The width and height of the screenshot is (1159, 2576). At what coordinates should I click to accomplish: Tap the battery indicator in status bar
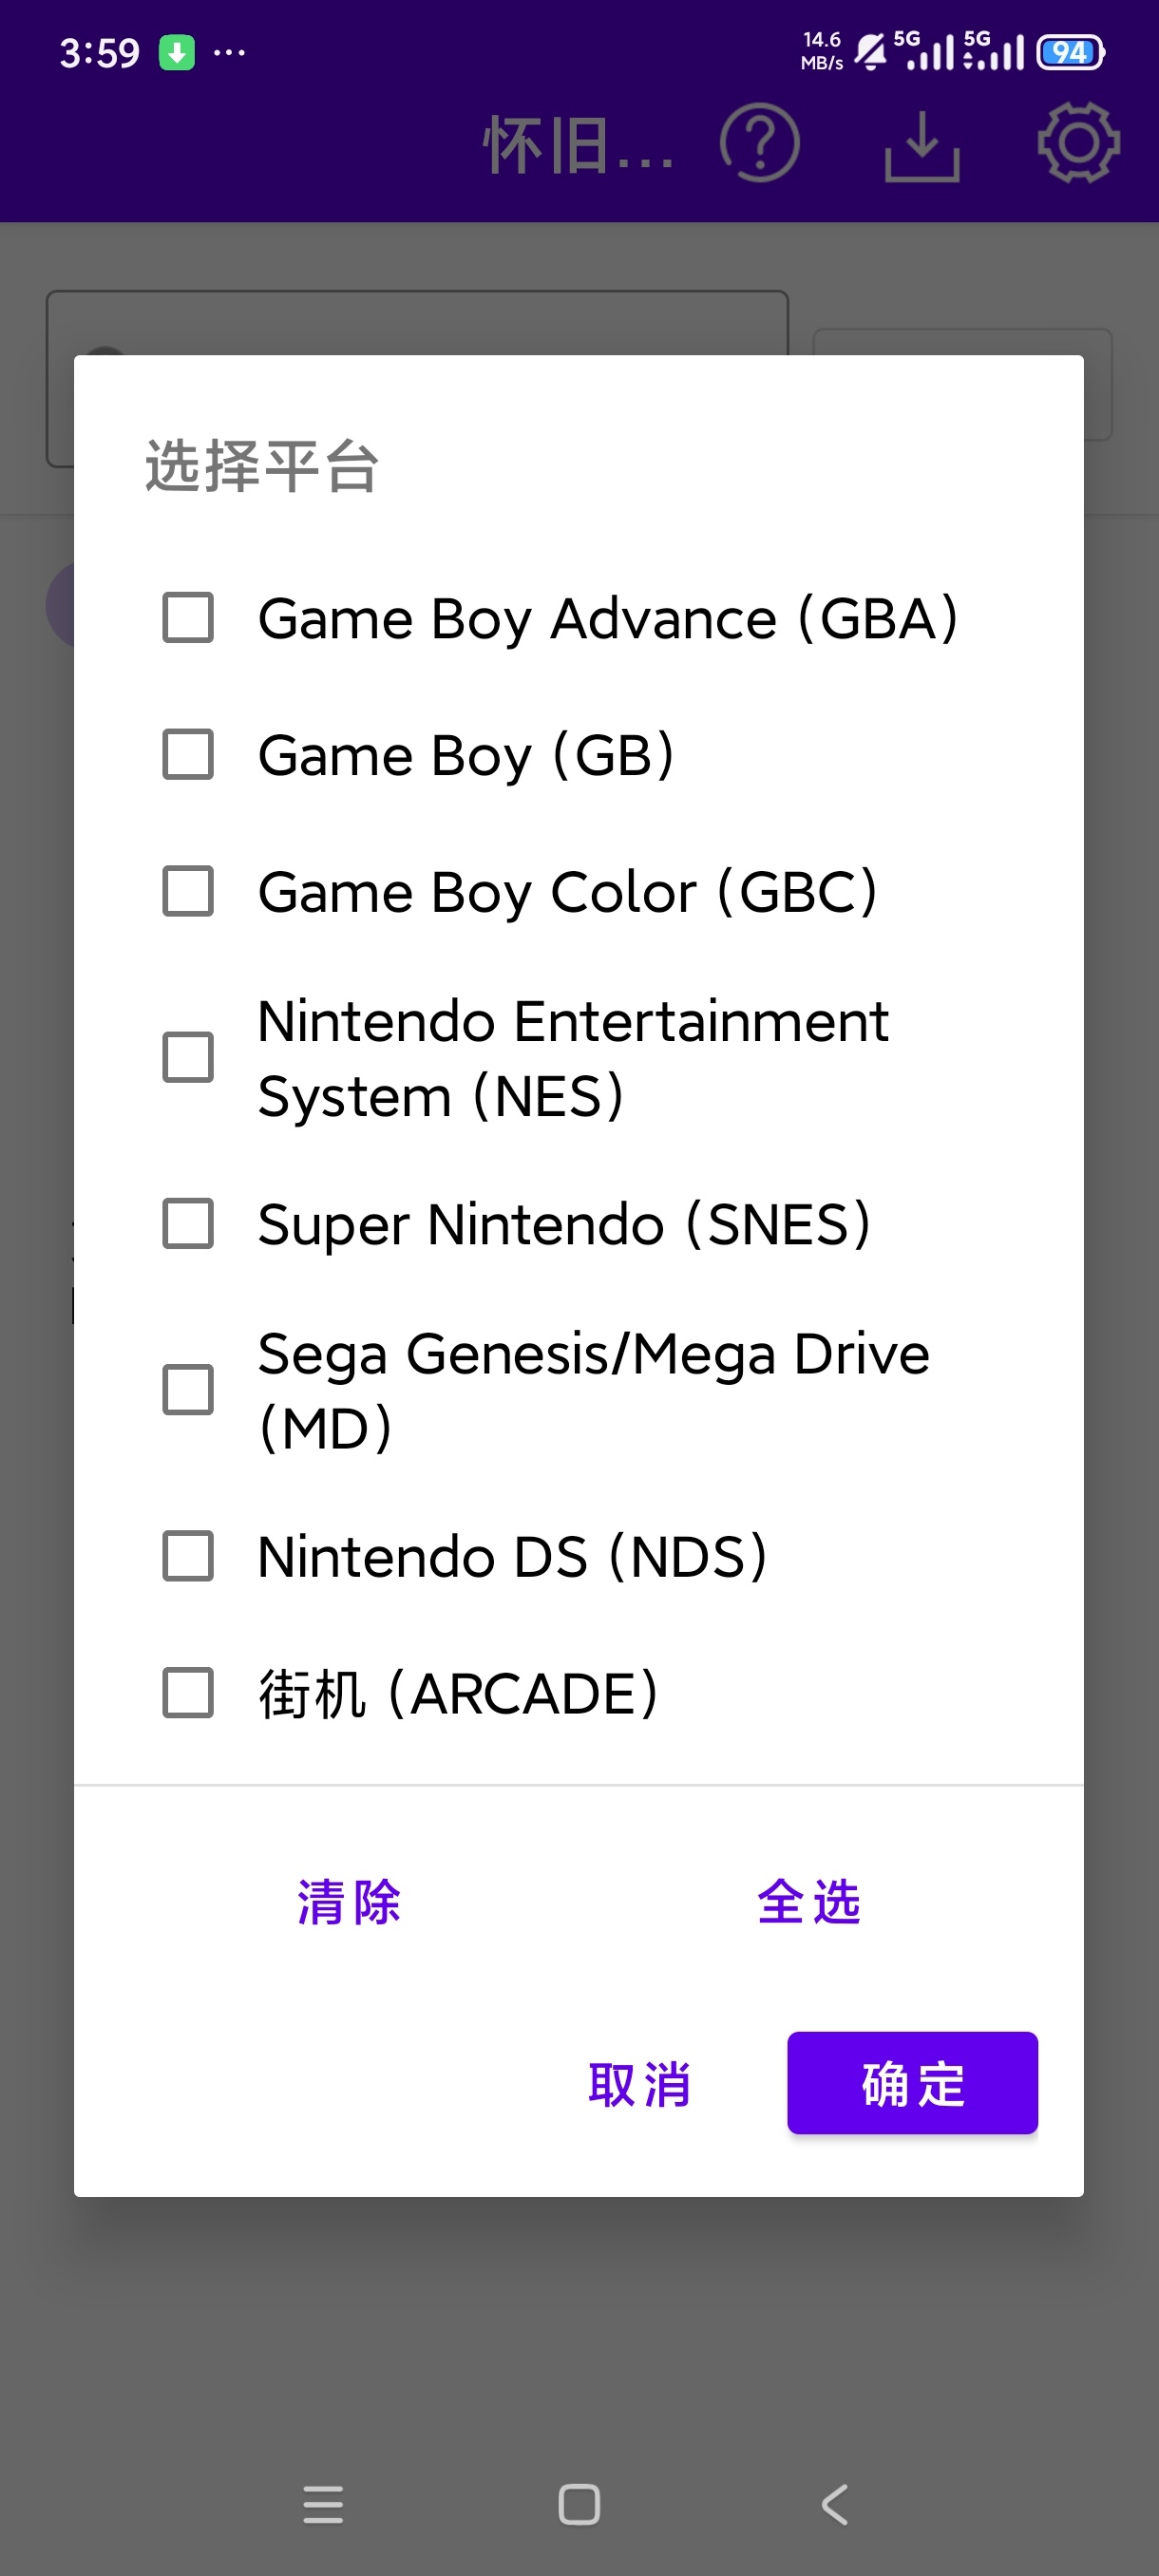click(1070, 52)
